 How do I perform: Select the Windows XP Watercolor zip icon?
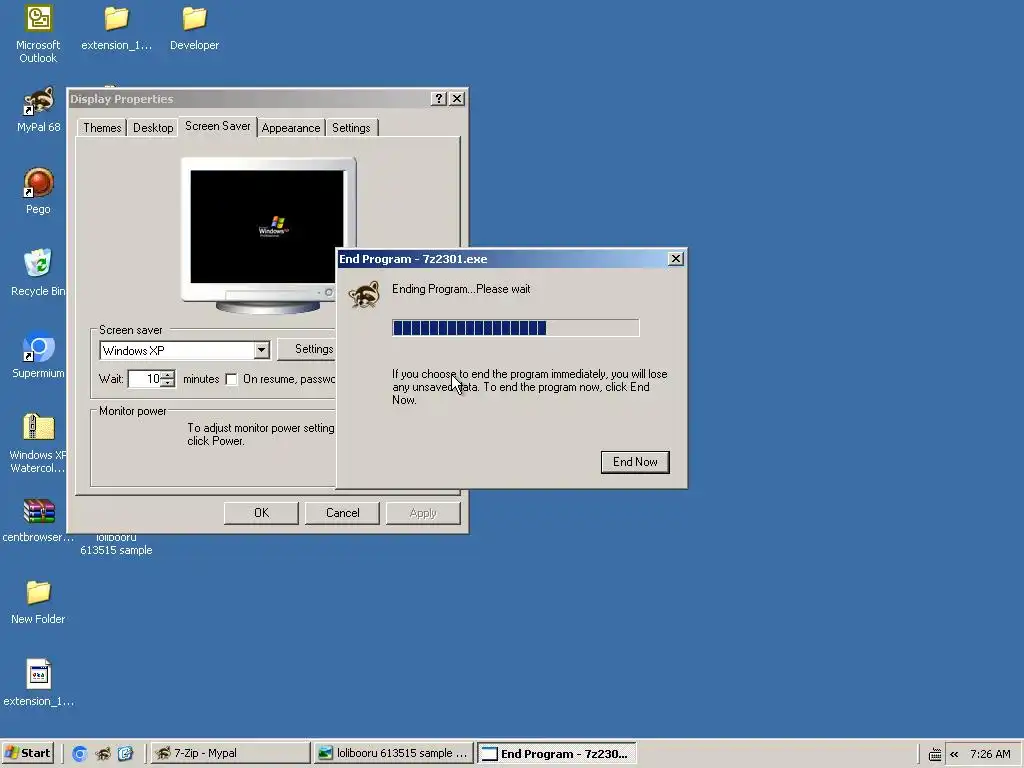point(38,443)
